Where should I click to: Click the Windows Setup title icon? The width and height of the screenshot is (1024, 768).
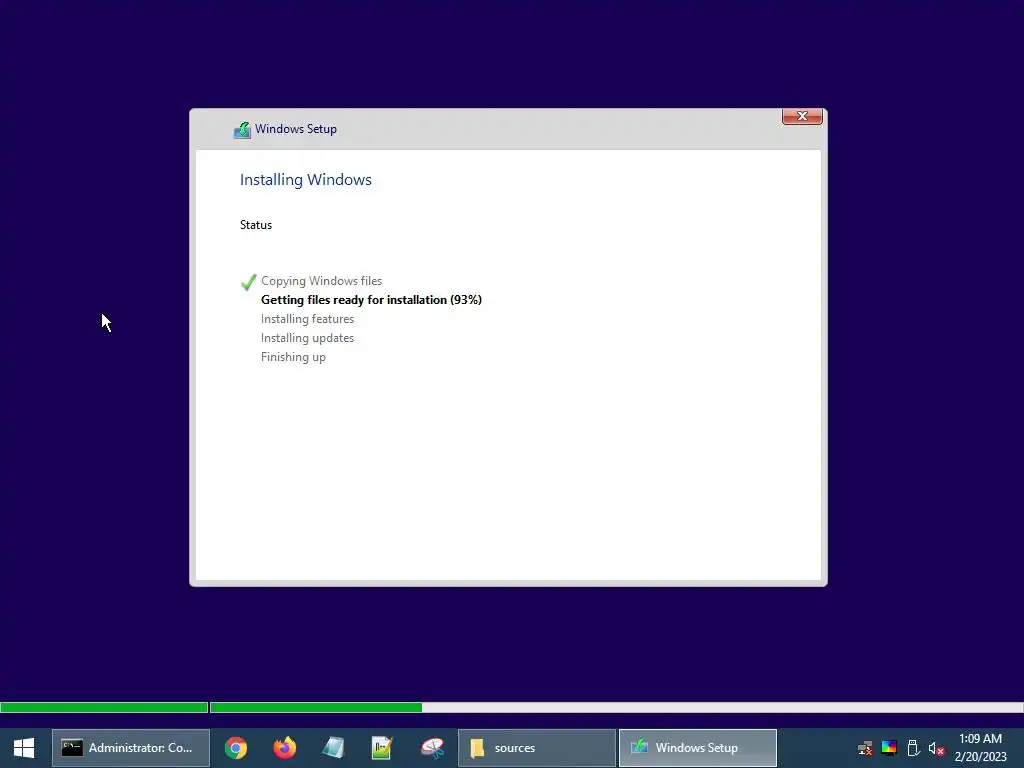[242, 130]
